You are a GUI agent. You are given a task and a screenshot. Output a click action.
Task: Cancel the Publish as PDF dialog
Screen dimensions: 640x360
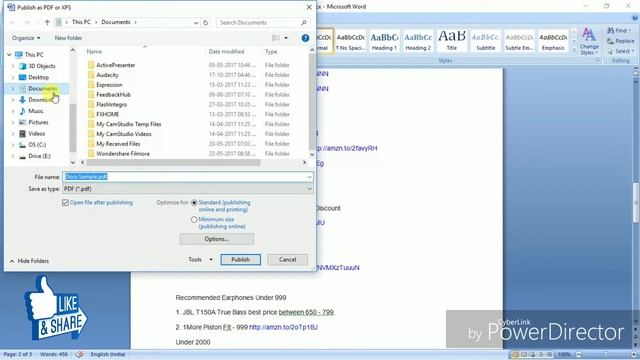click(x=287, y=260)
